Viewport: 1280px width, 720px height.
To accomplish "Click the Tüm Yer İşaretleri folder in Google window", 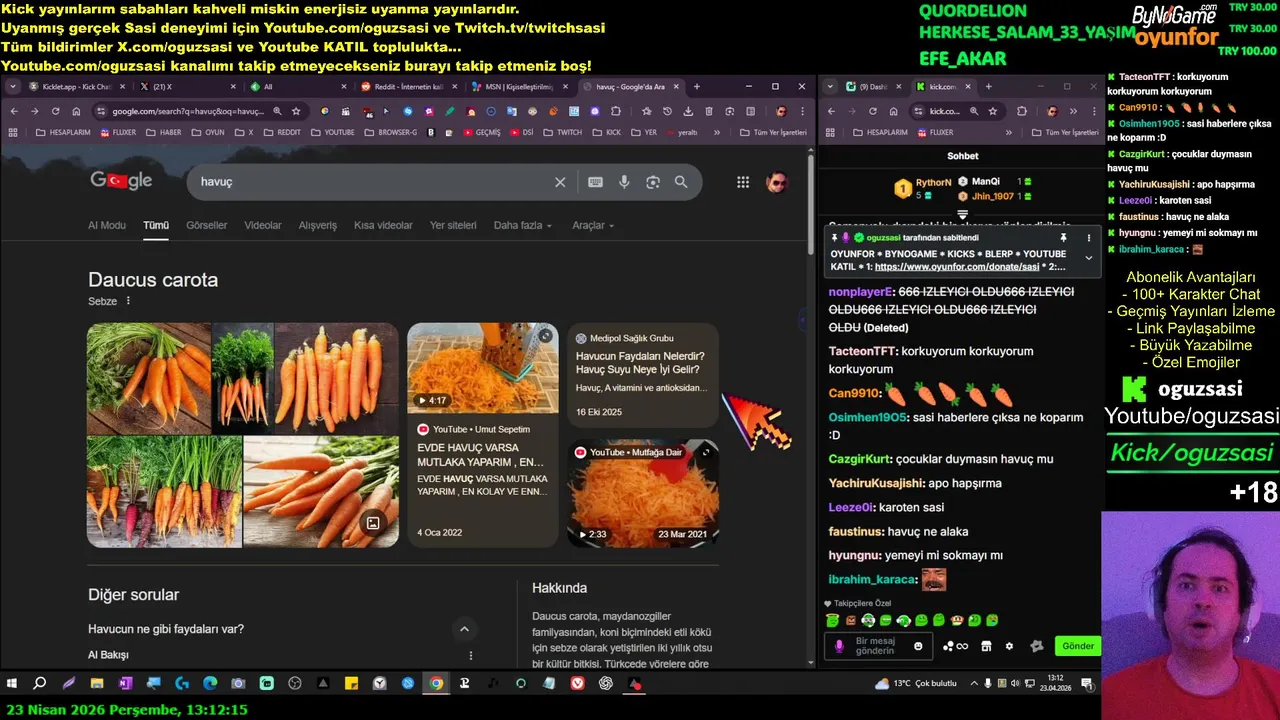I will click(x=773, y=132).
